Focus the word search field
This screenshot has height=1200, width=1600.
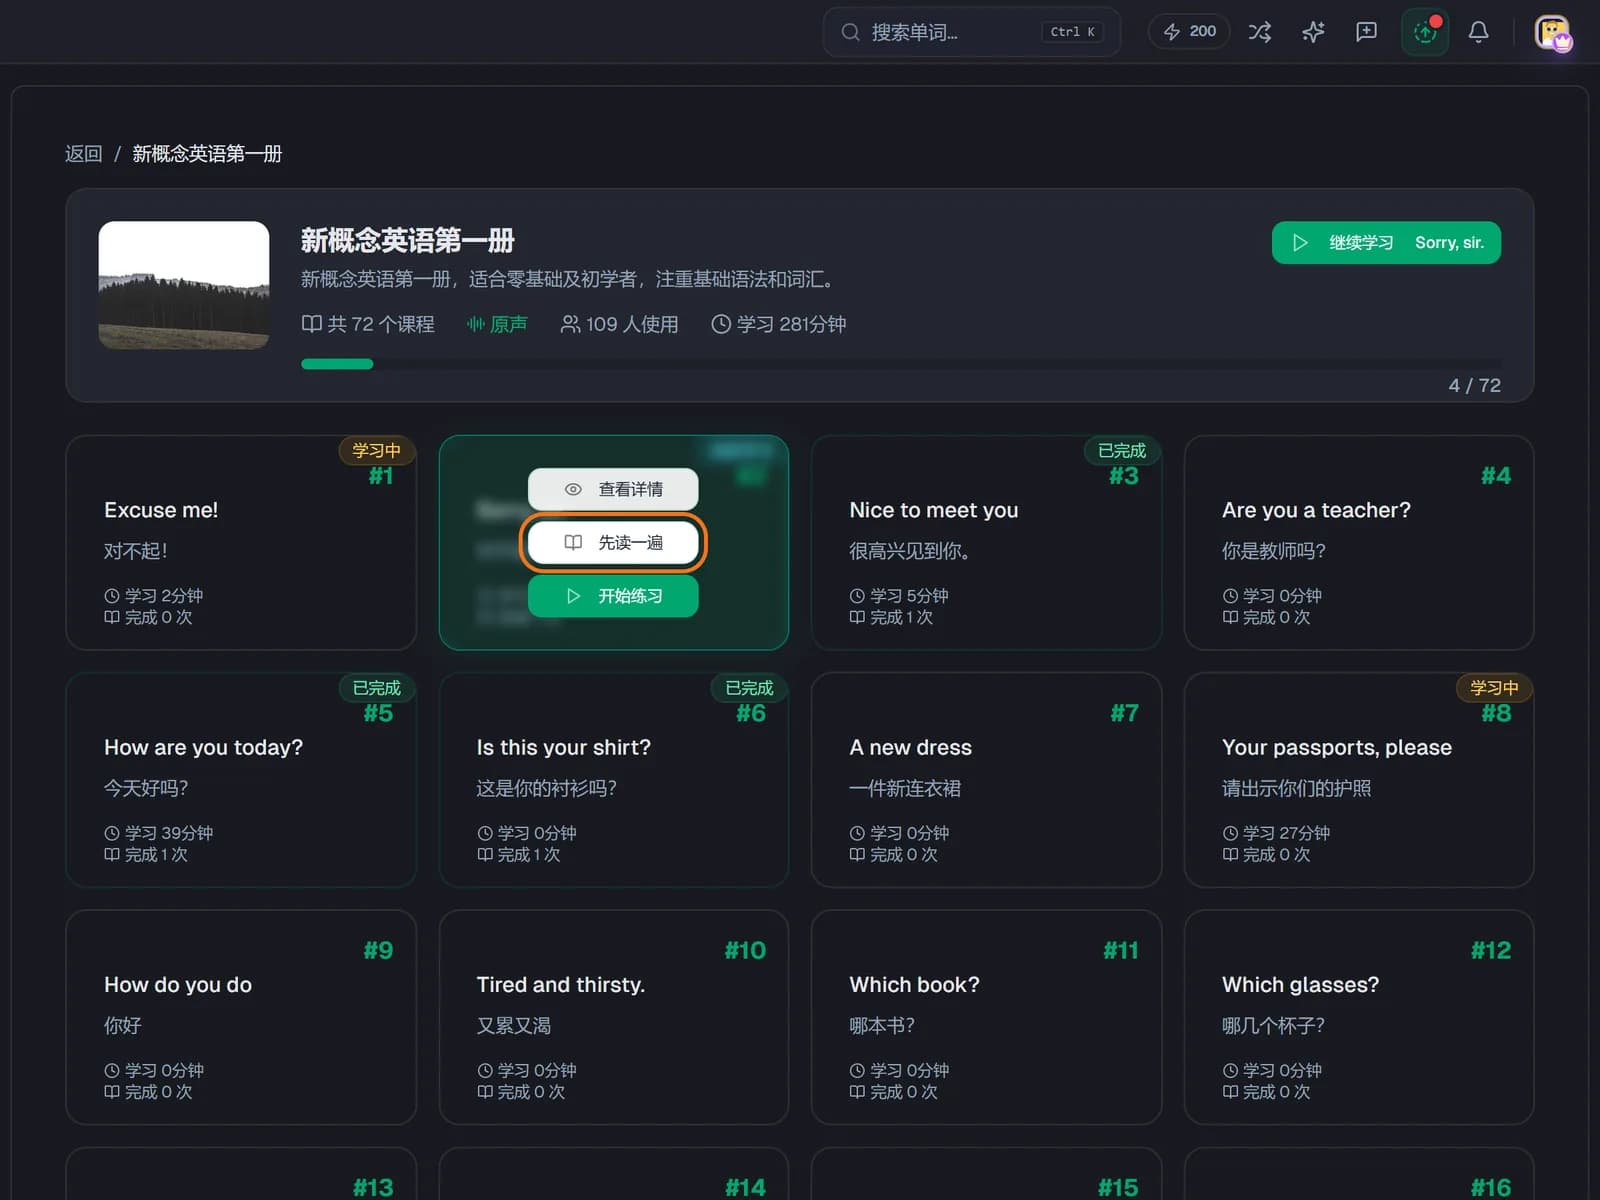pyautogui.click(x=971, y=32)
